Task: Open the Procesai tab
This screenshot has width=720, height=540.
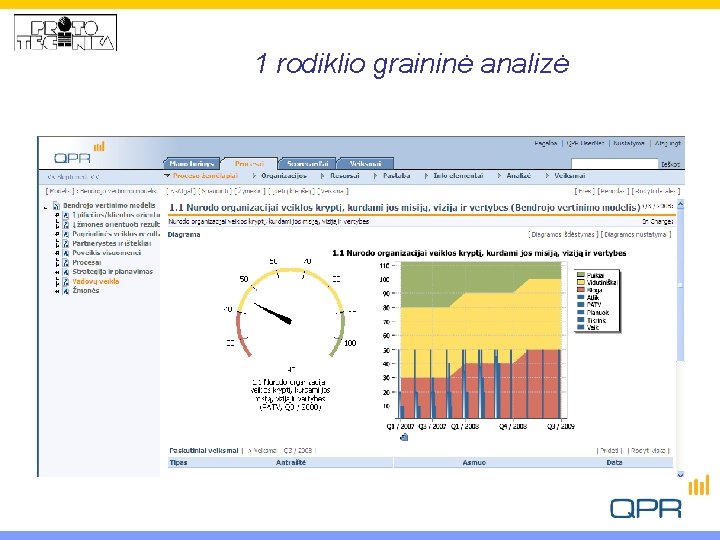Action: (249, 163)
